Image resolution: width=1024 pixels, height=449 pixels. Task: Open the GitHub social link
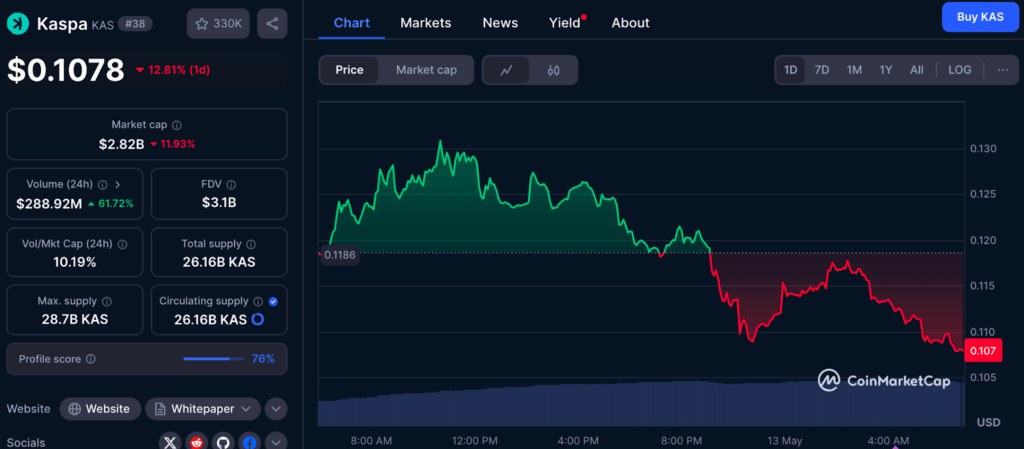223,442
